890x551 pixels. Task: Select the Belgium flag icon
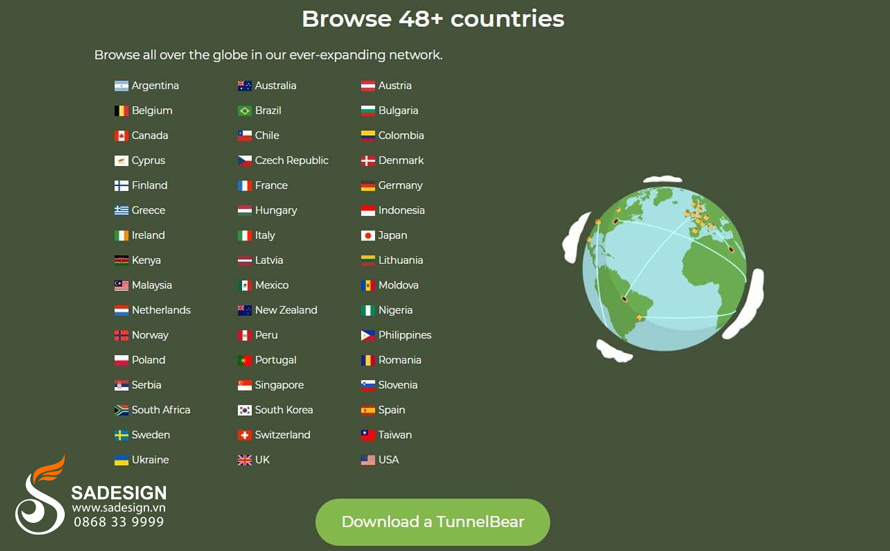pyautogui.click(x=121, y=111)
